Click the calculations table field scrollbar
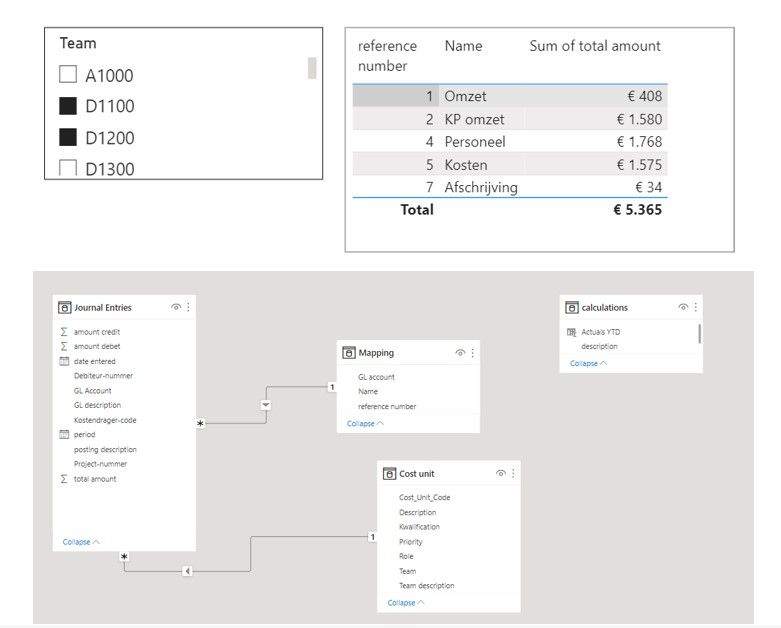This screenshot has width=781, height=628. pos(699,334)
